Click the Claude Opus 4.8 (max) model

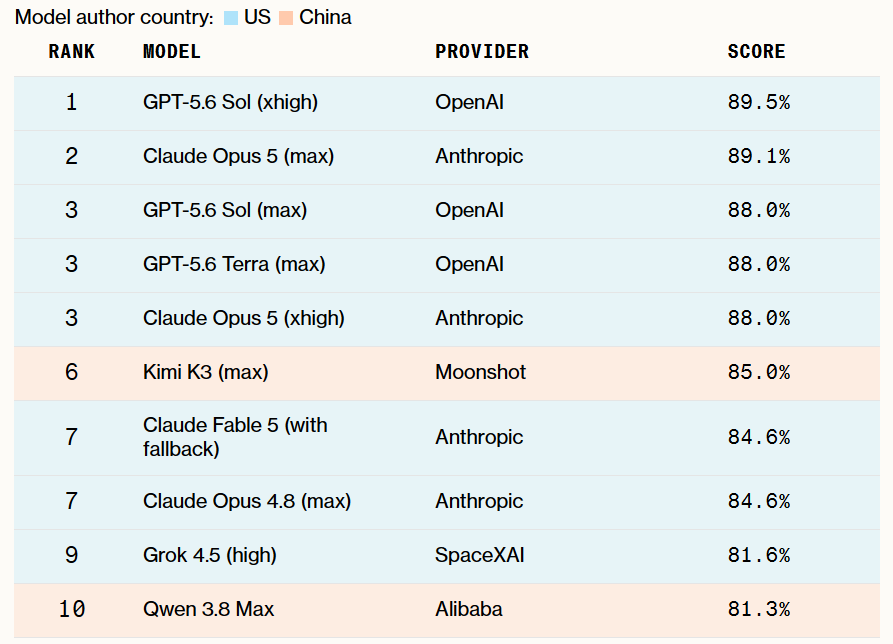(247, 502)
